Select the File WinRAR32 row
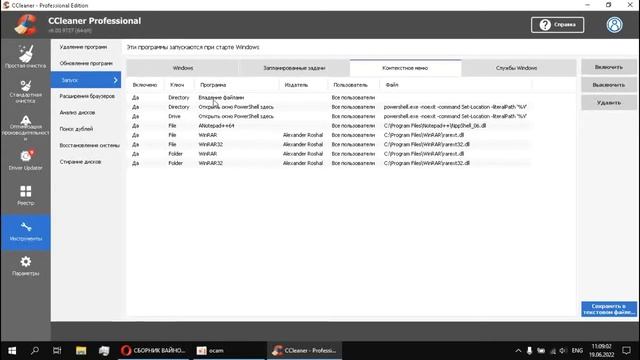 point(329,144)
